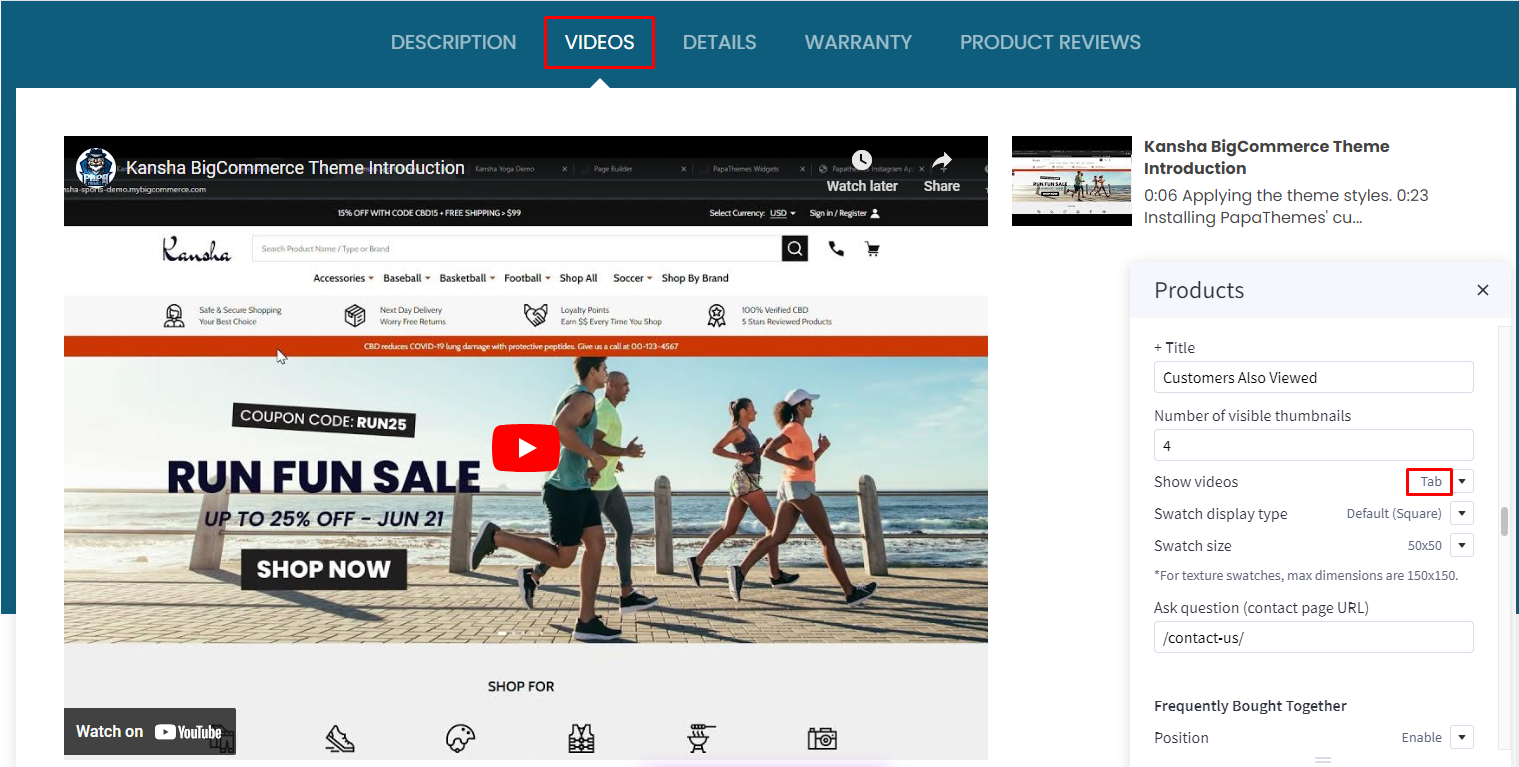Edit the Customers Also Viewed title field
The width and height of the screenshot is (1519, 767).
click(1313, 377)
